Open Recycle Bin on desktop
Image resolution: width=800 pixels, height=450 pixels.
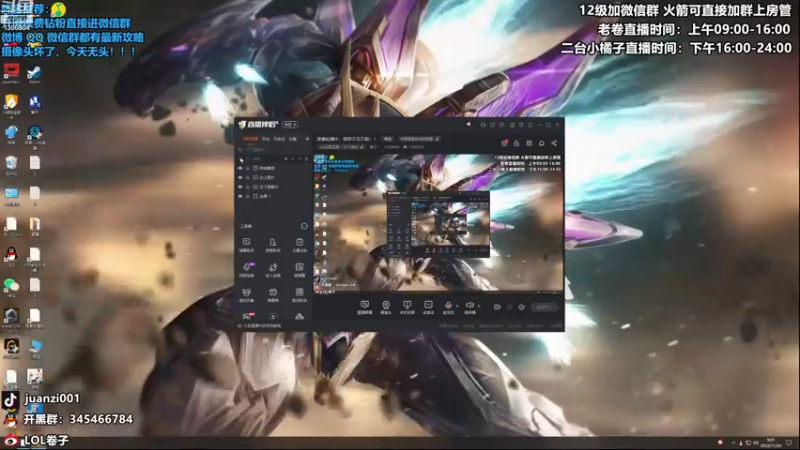coord(11,165)
